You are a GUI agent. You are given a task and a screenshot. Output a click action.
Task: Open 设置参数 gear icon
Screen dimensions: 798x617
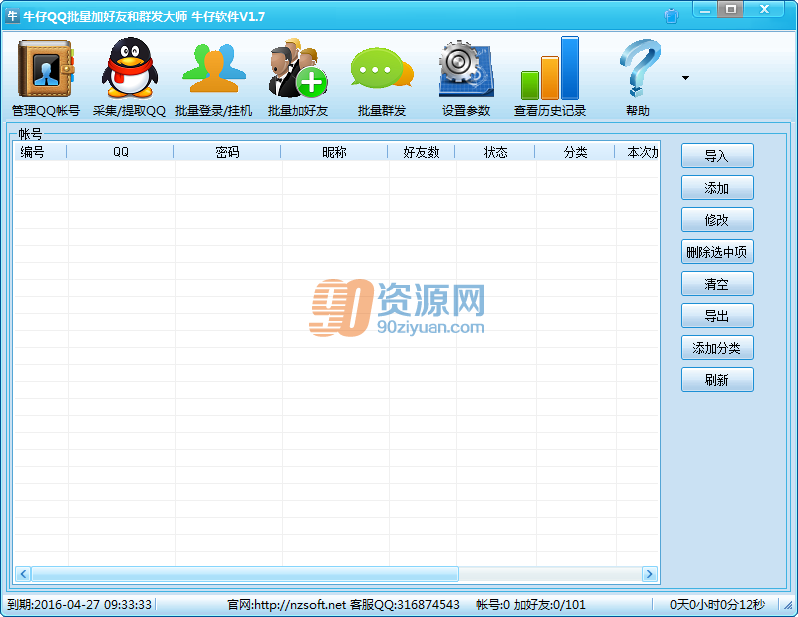point(466,69)
